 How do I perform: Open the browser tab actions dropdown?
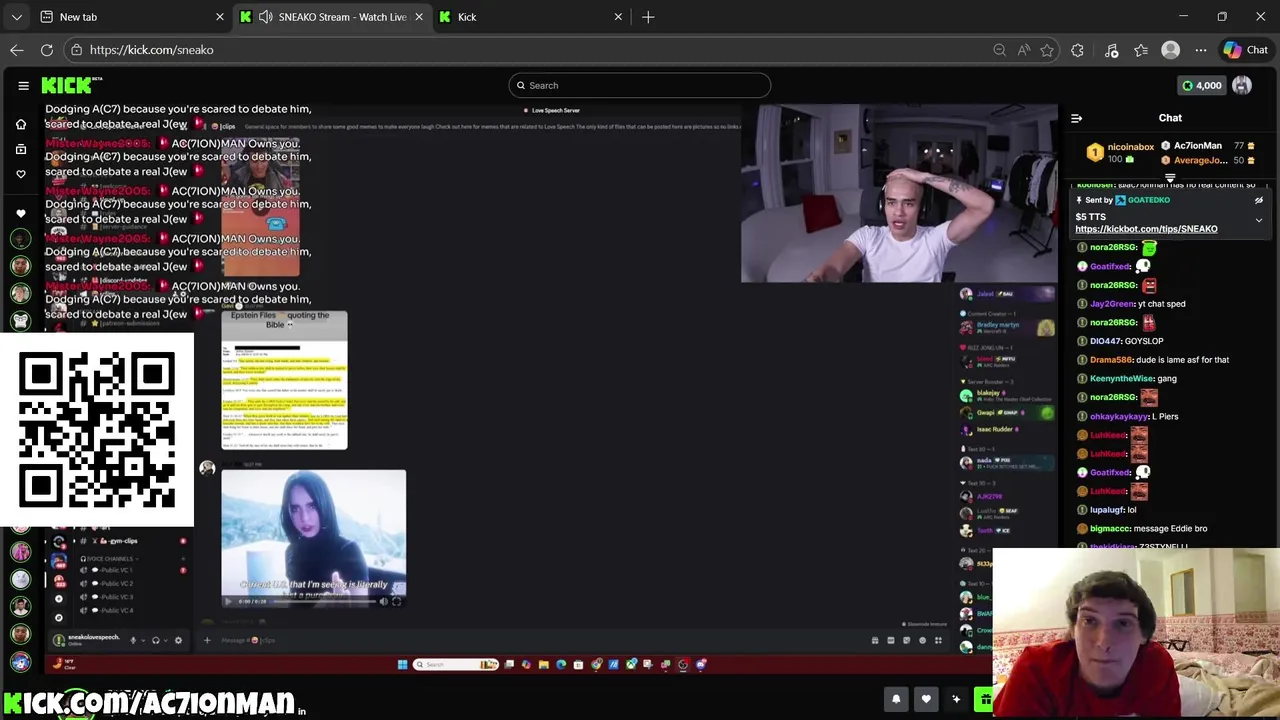(16, 17)
